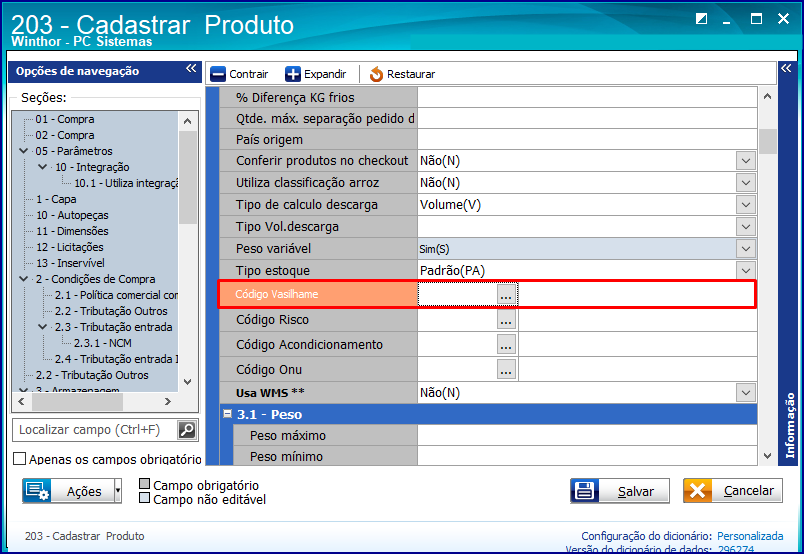Collapse 10 - Integração tree node

tap(43, 167)
